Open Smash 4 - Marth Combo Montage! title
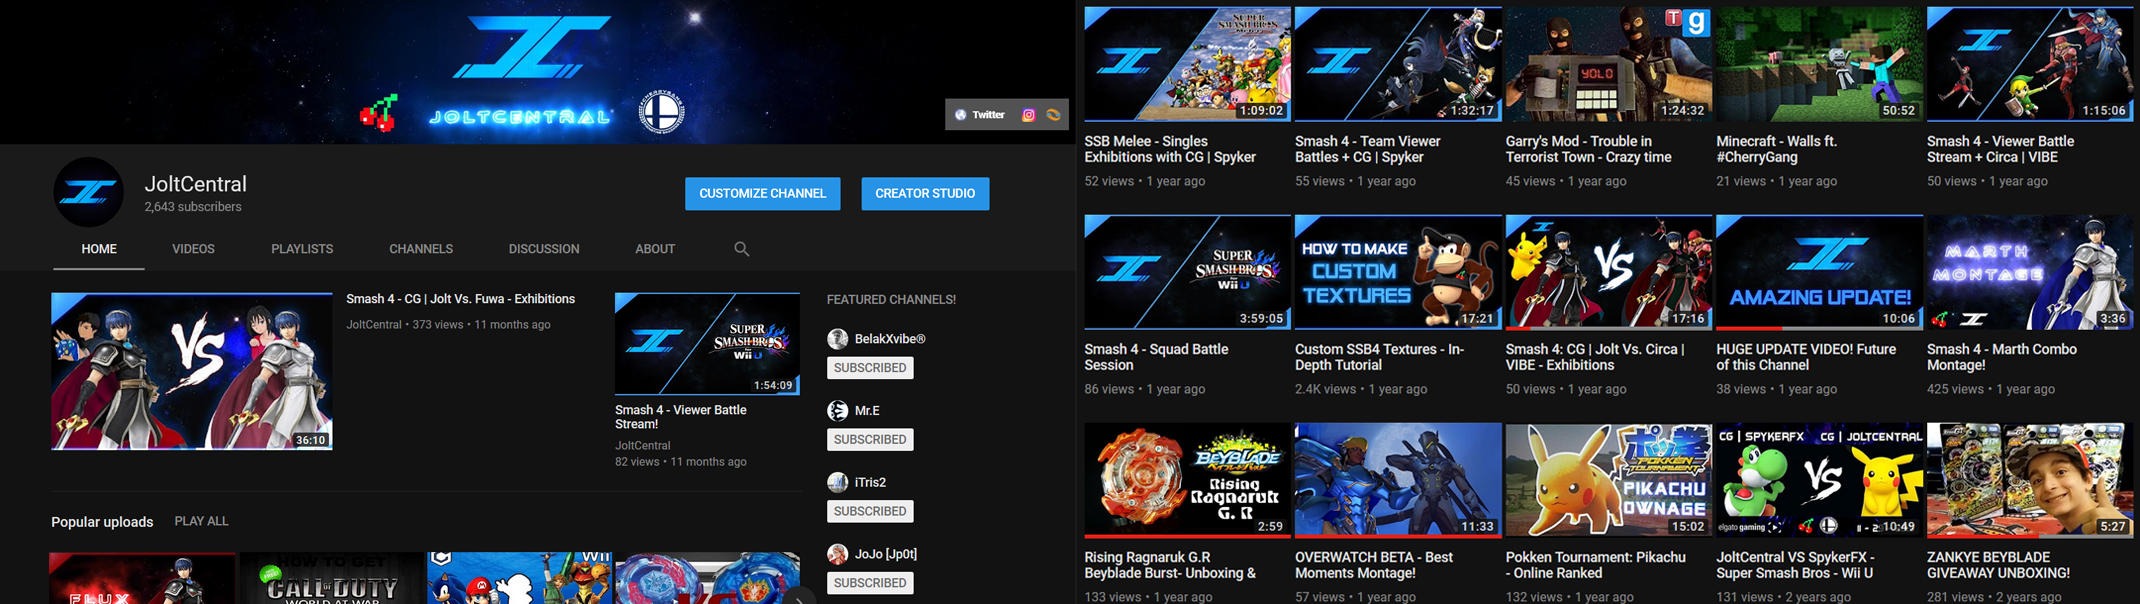Viewport: 2140px width, 604px height. coord(2002,357)
